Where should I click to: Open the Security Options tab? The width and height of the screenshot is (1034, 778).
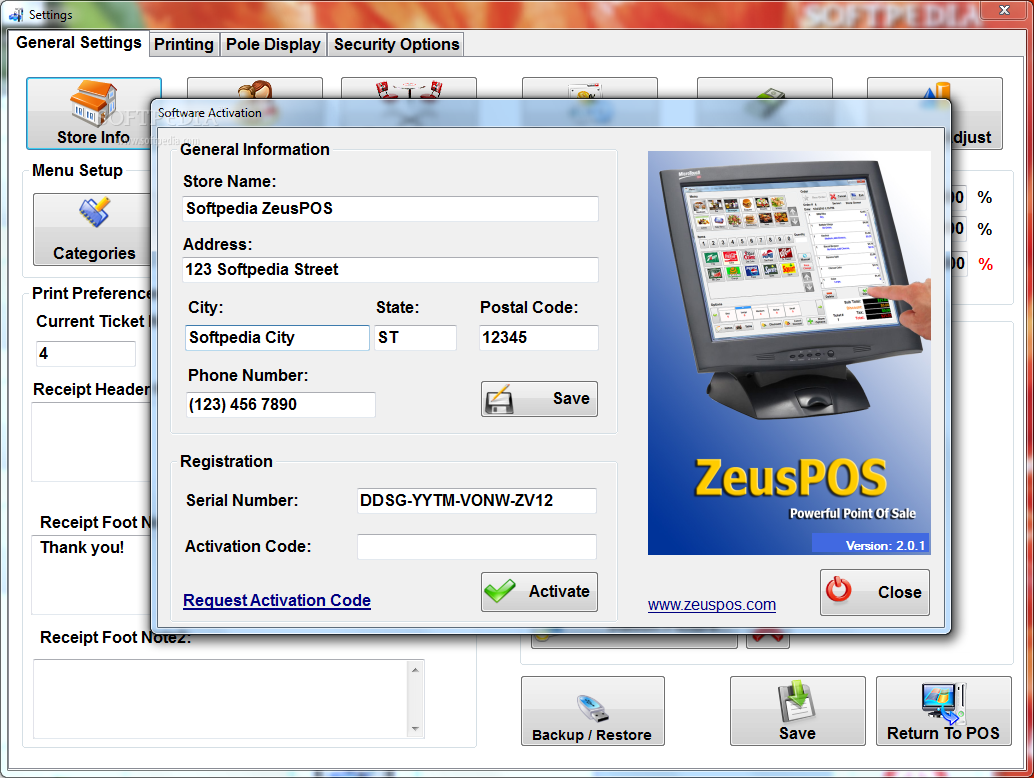point(396,44)
